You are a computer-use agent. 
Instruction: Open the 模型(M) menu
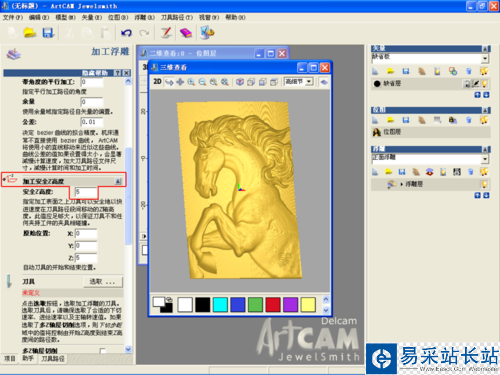tap(65, 17)
